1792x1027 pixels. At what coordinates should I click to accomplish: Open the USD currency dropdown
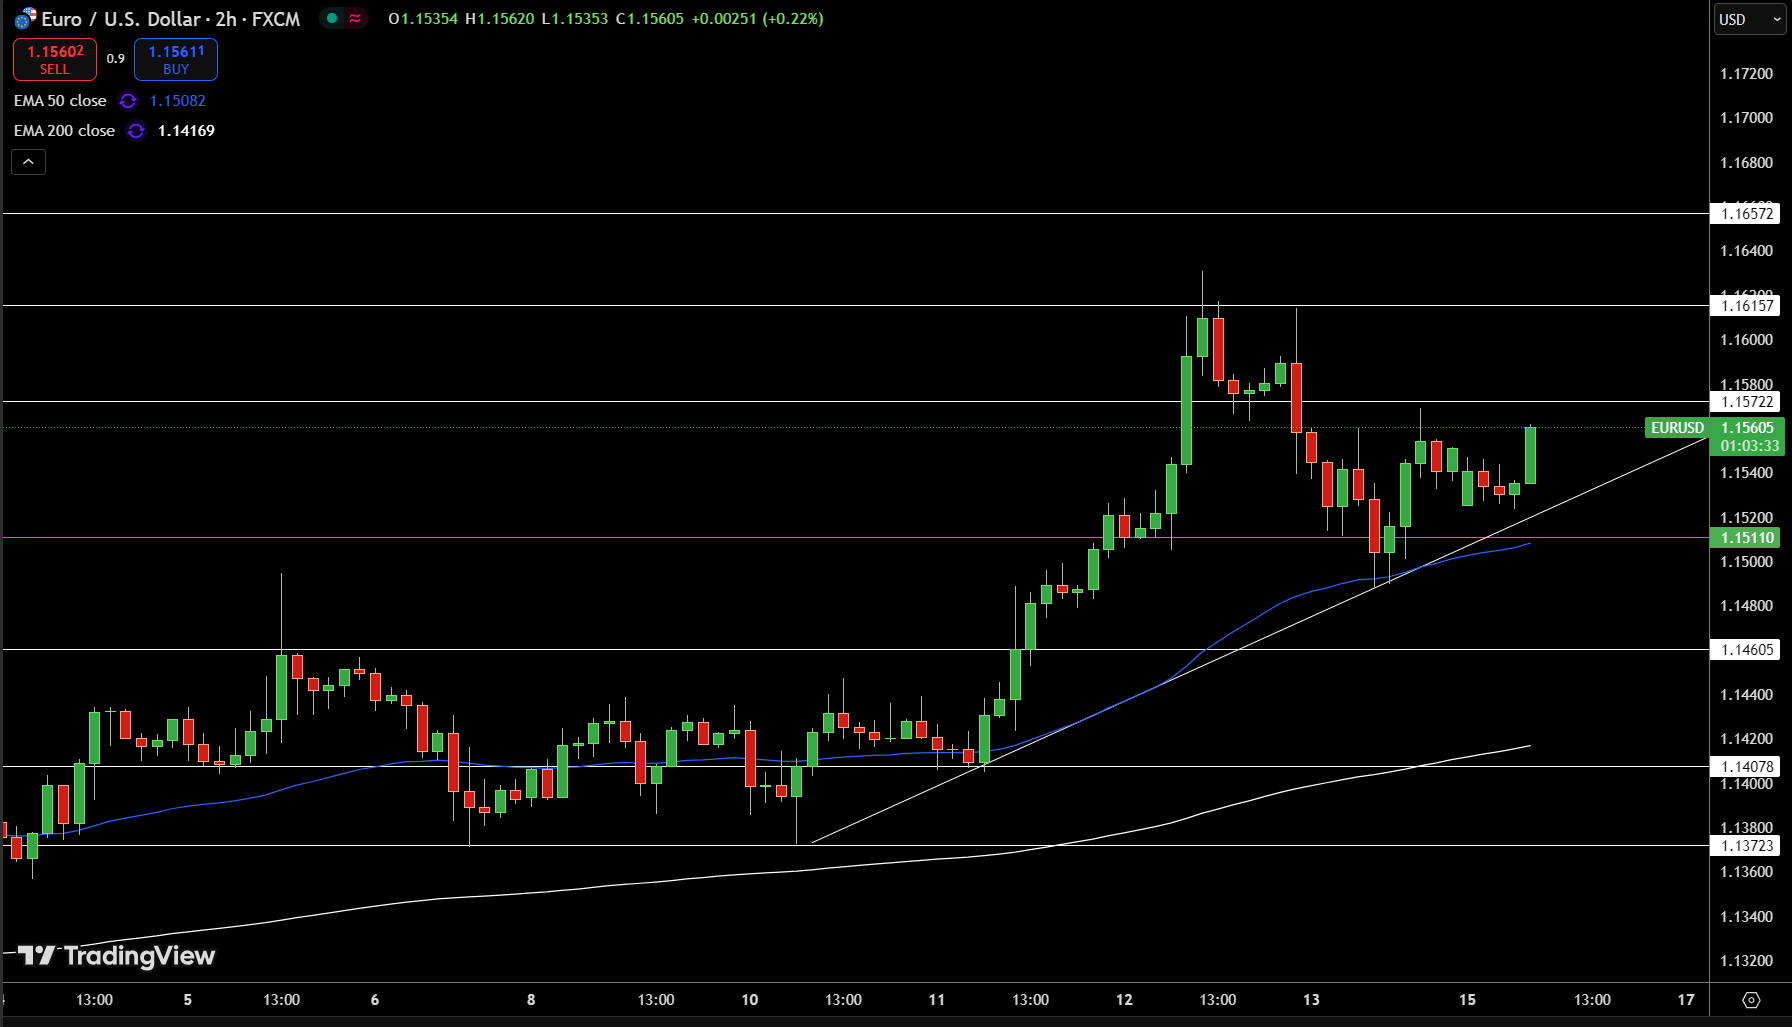pos(1750,19)
